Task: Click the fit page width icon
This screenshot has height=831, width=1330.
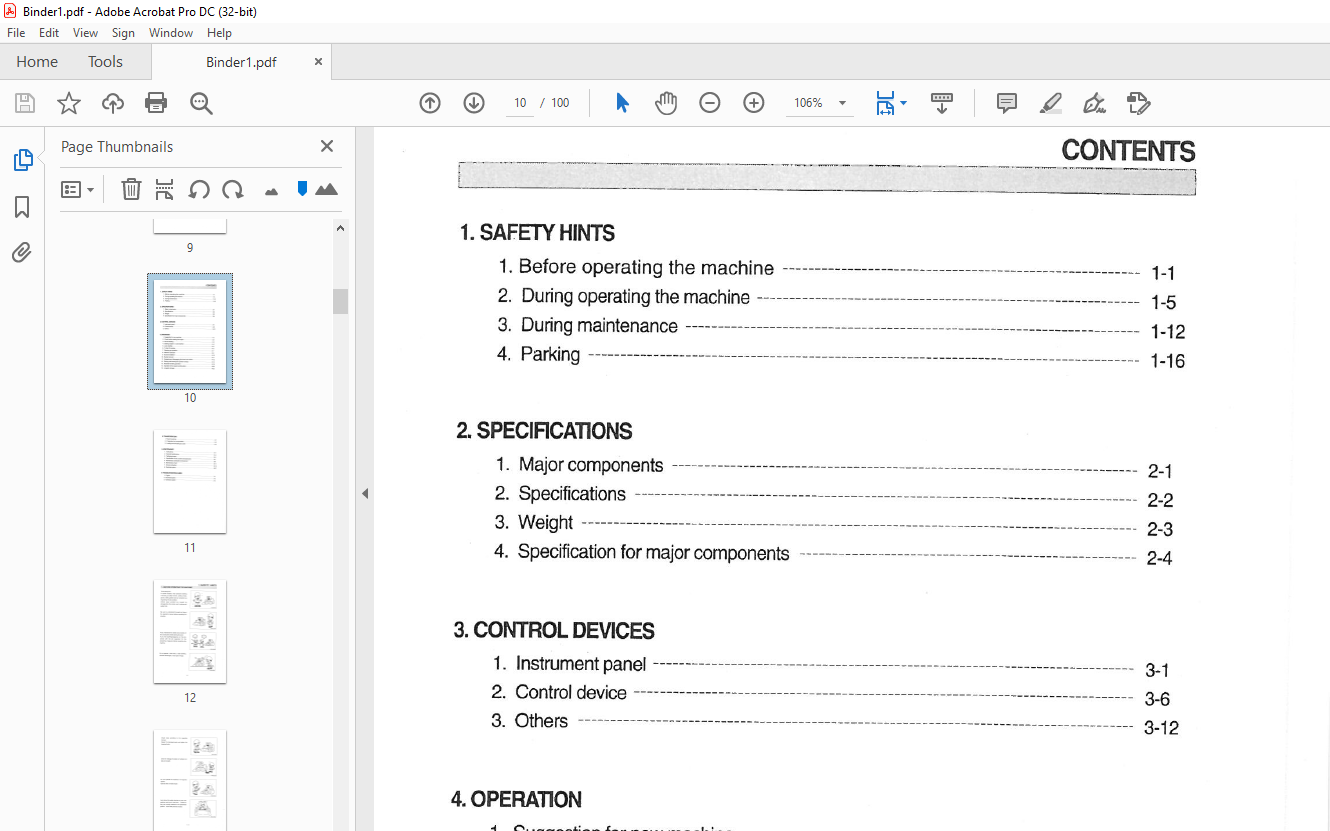Action: click(x=885, y=103)
